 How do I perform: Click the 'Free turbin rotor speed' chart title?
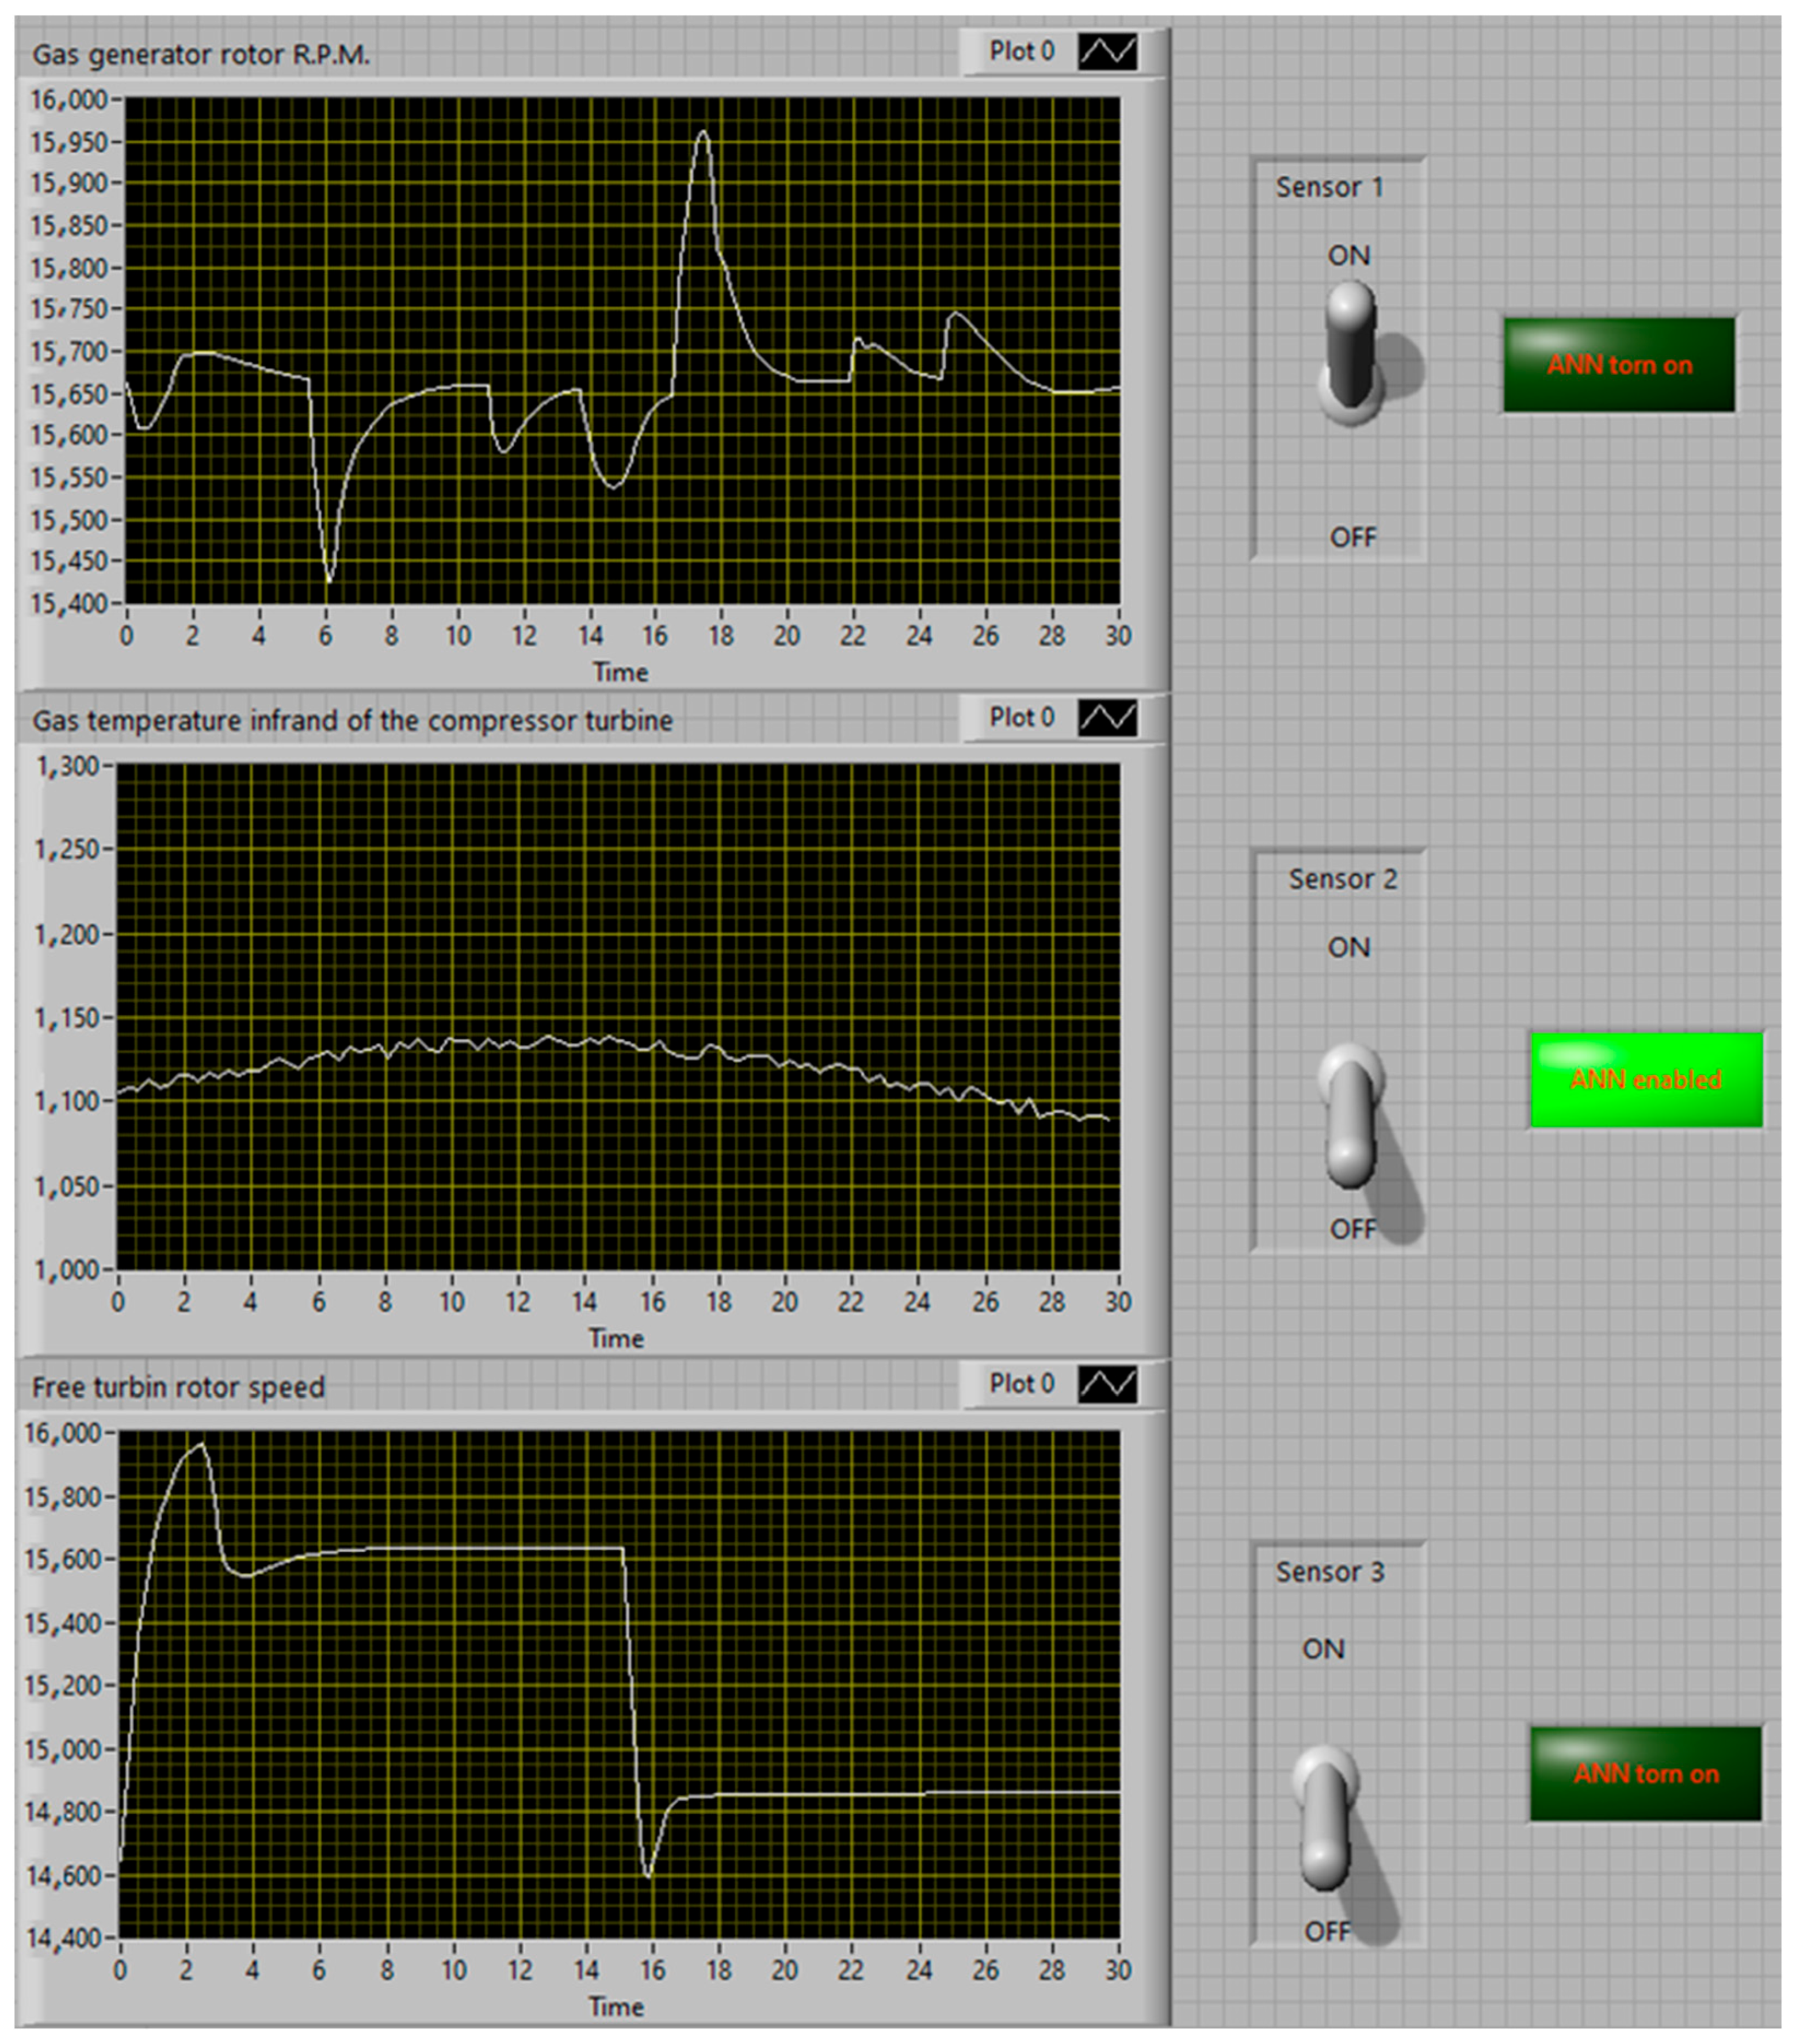point(178,1387)
